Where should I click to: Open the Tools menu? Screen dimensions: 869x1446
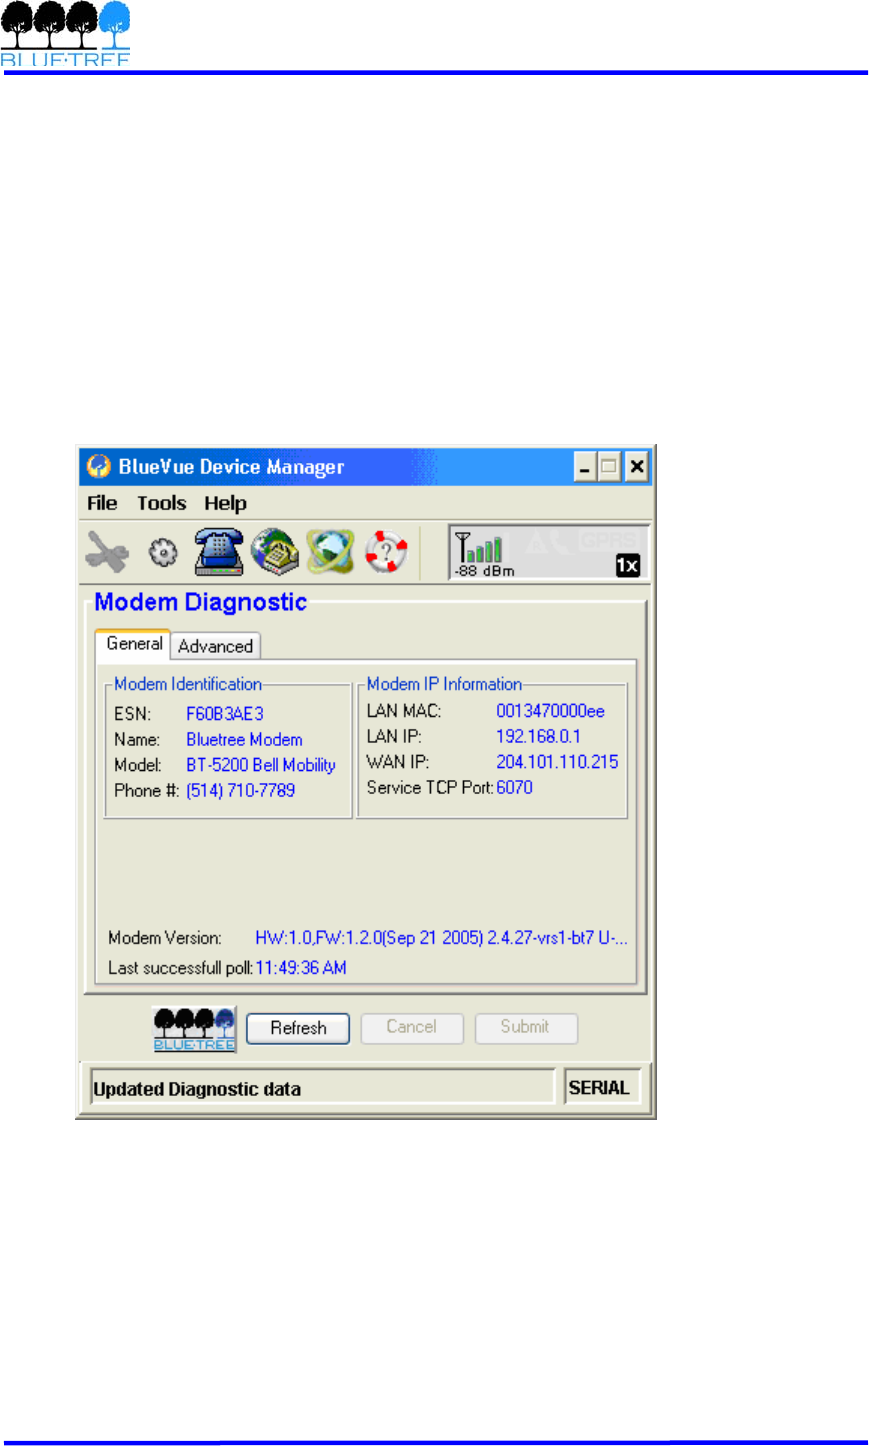[x=162, y=503]
